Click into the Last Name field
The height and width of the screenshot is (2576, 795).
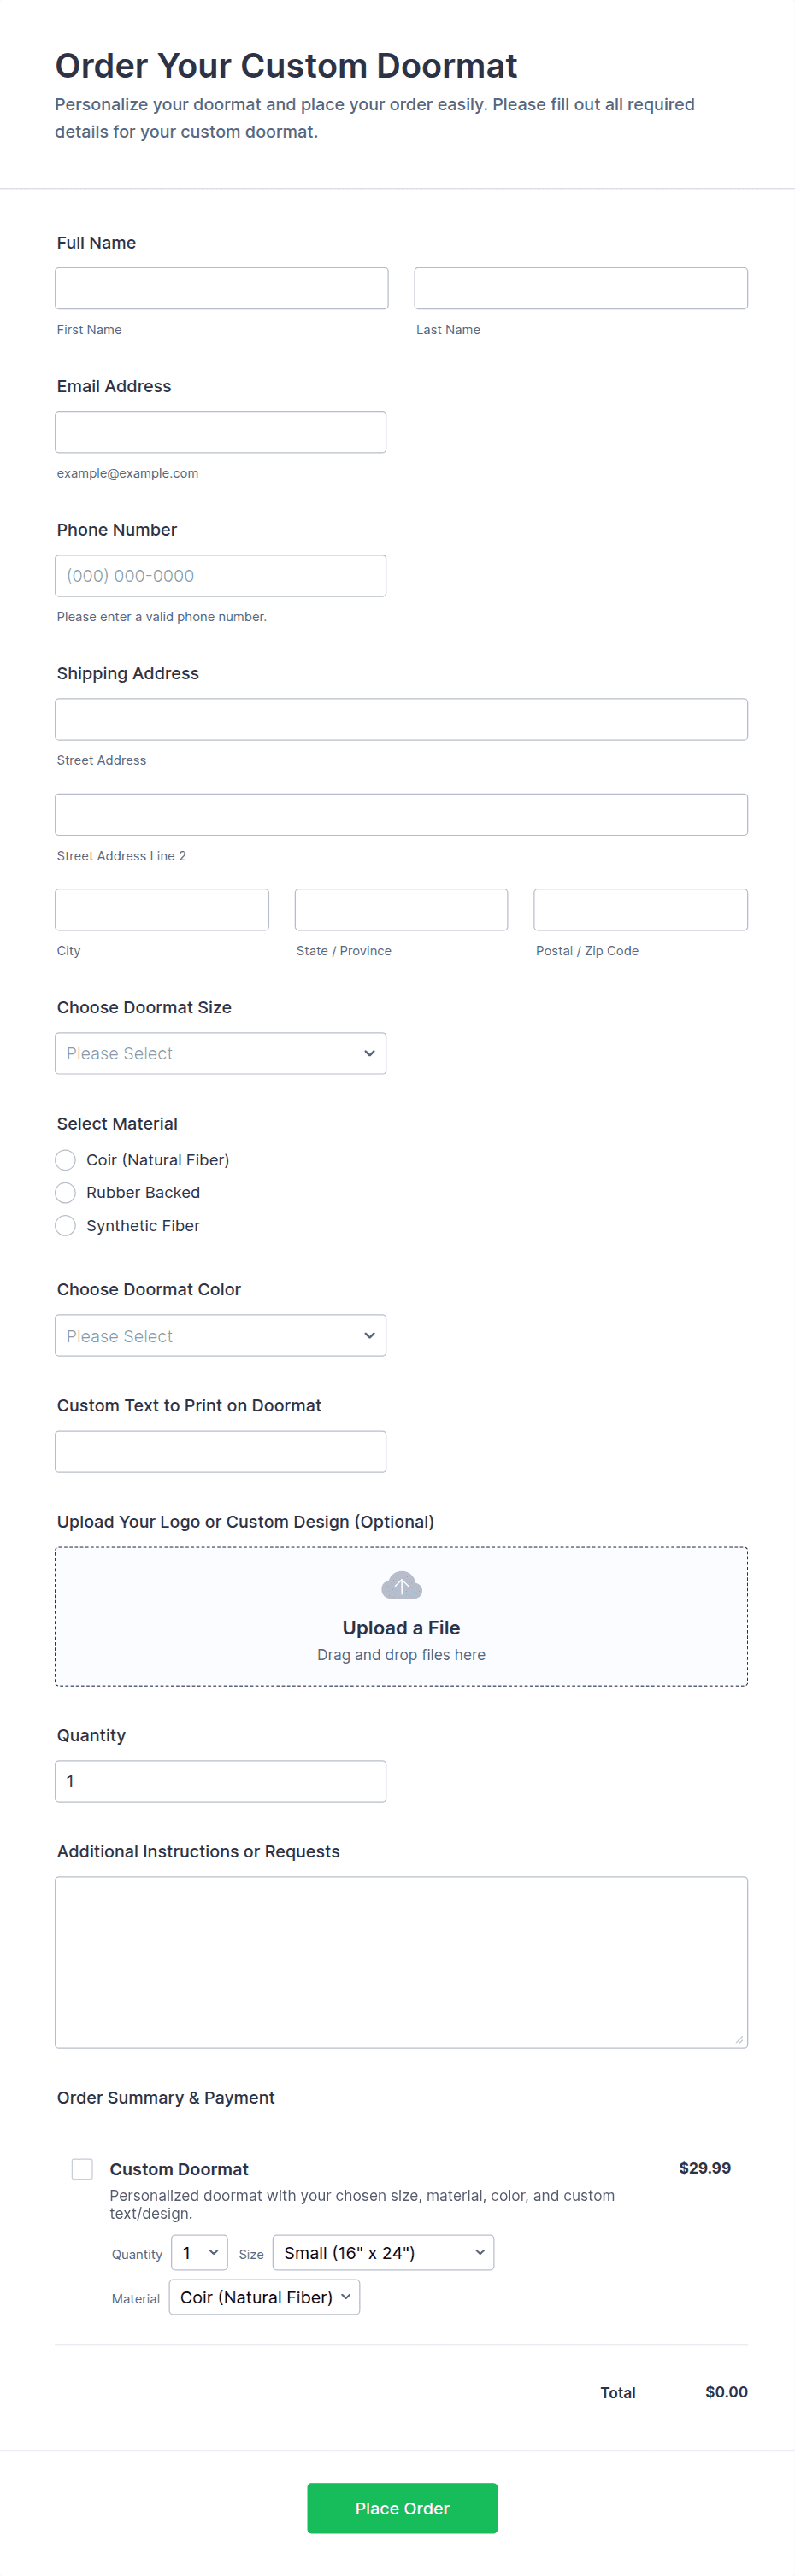tap(580, 288)
